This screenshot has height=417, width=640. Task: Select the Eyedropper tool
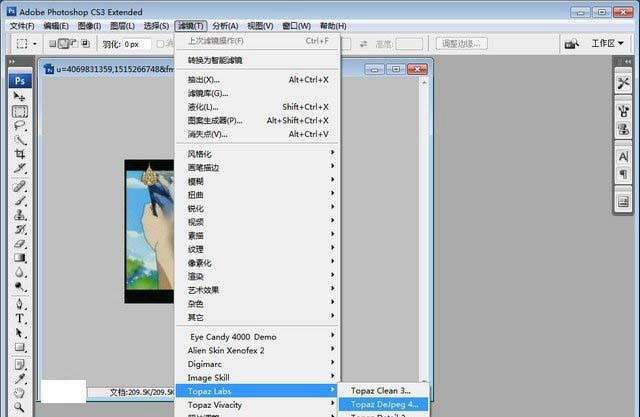[x=19, y=379]
